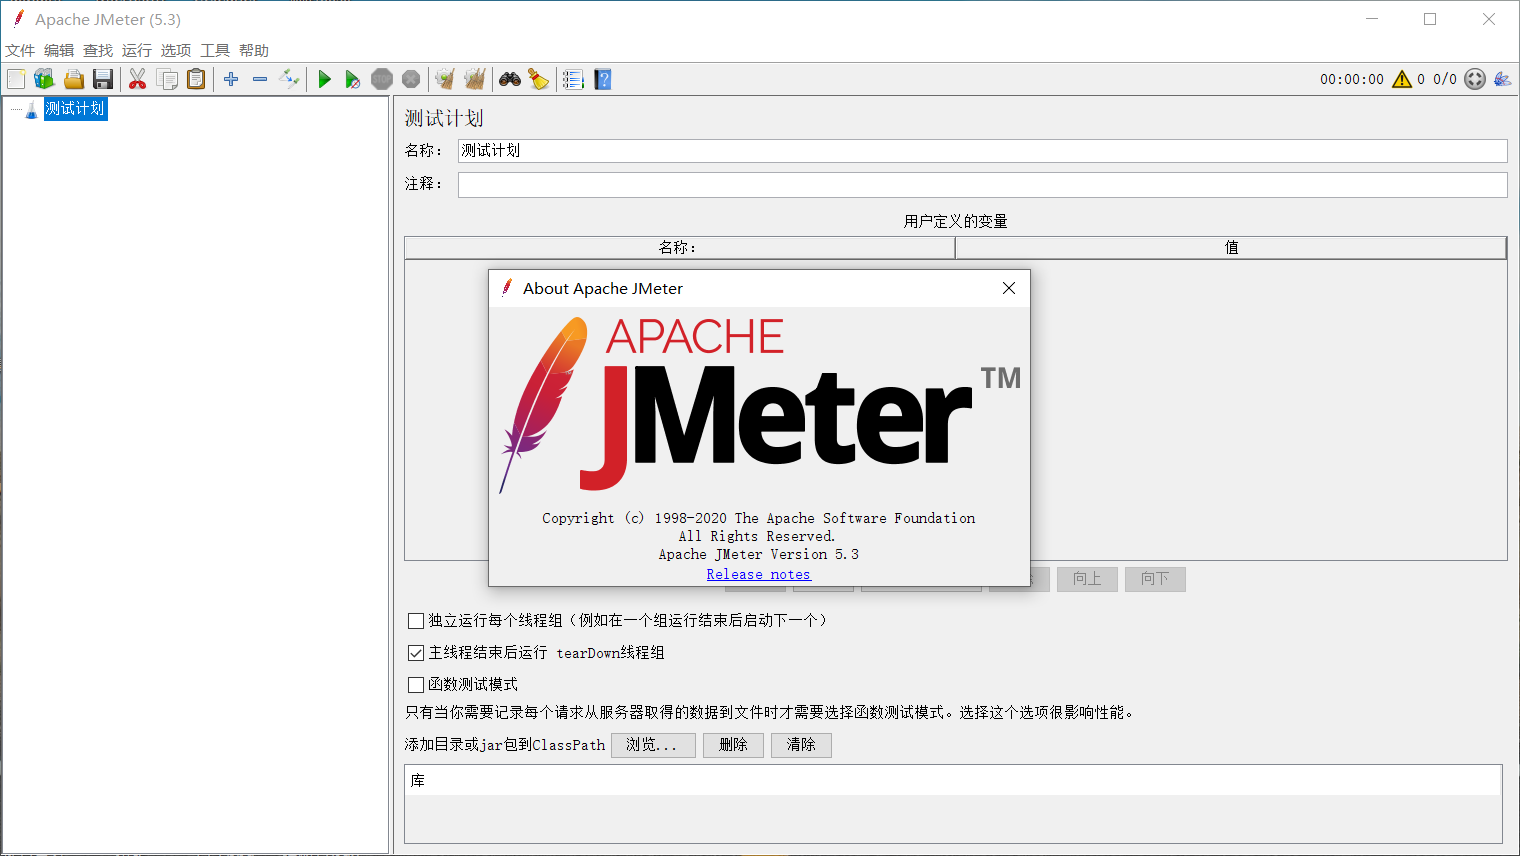
Task: Close the About Apache JMeter dialog
Action: (x=1009, y=288)
